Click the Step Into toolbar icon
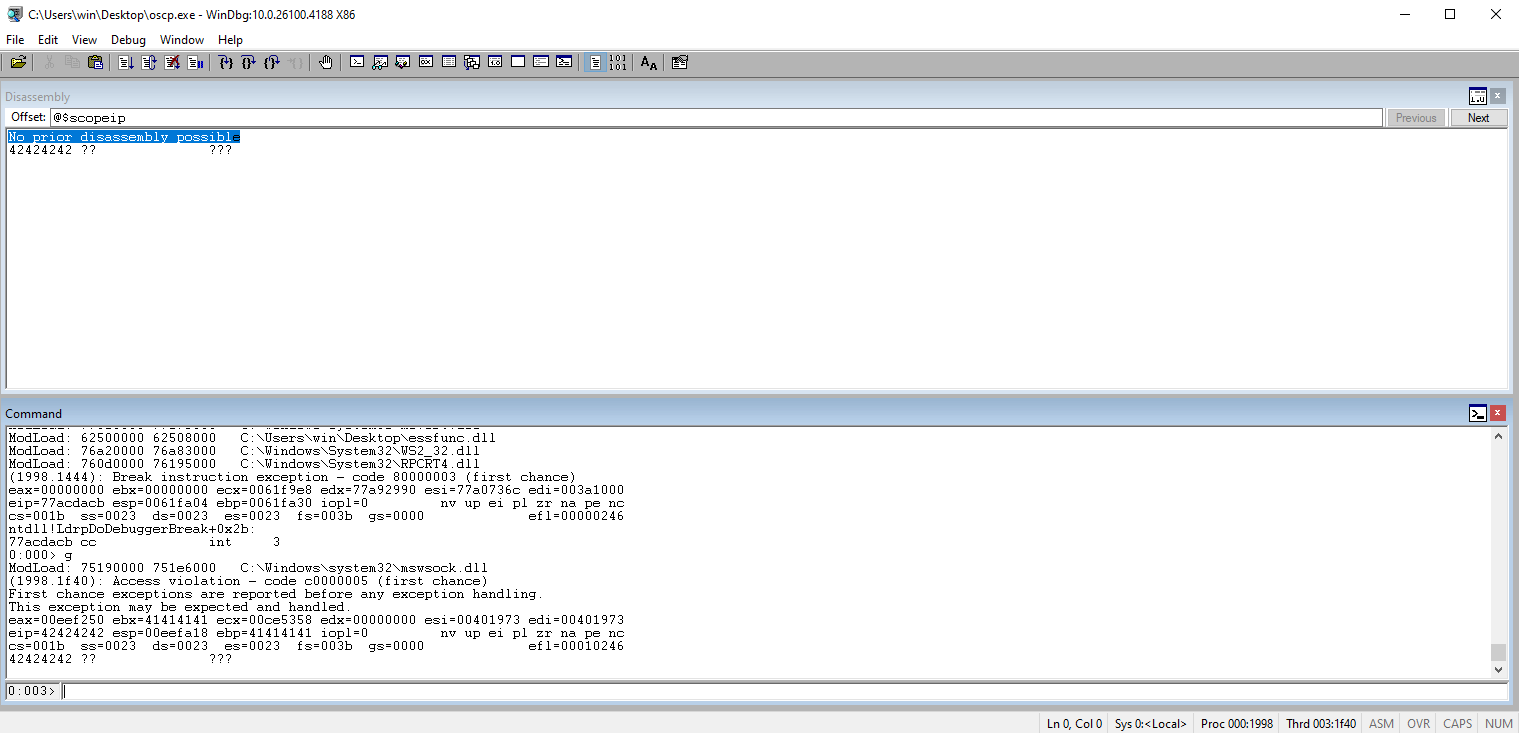 pos(225,63)
